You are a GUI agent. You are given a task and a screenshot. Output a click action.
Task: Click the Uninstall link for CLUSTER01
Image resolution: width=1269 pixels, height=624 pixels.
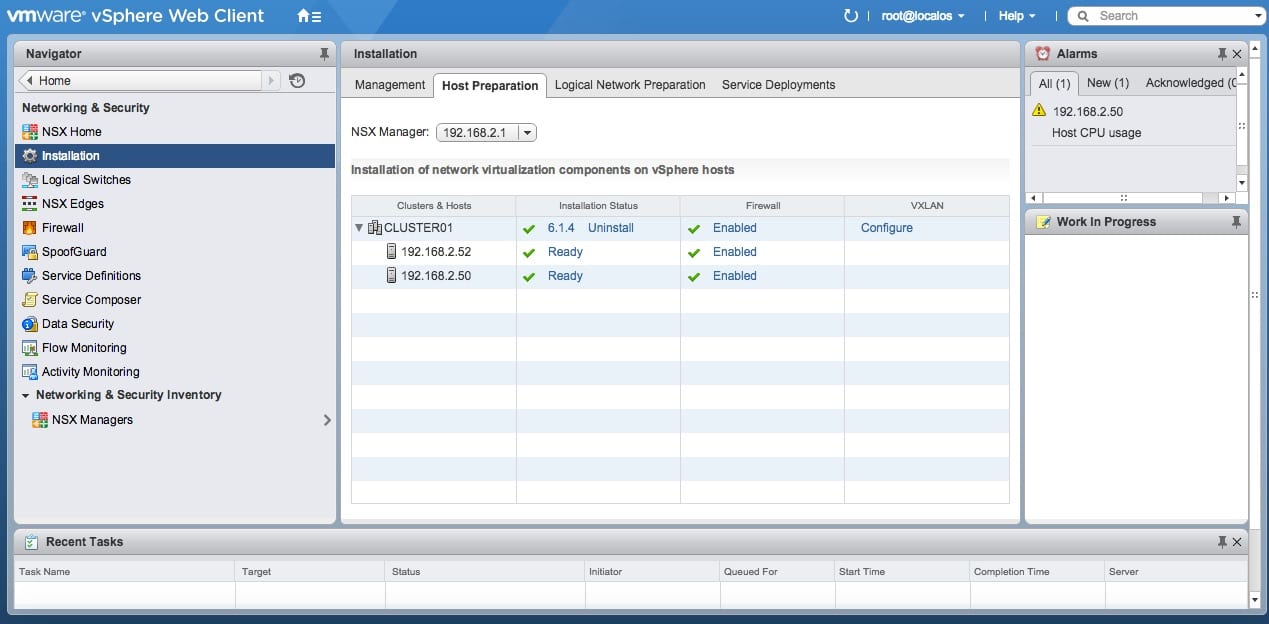click(610, 228)
